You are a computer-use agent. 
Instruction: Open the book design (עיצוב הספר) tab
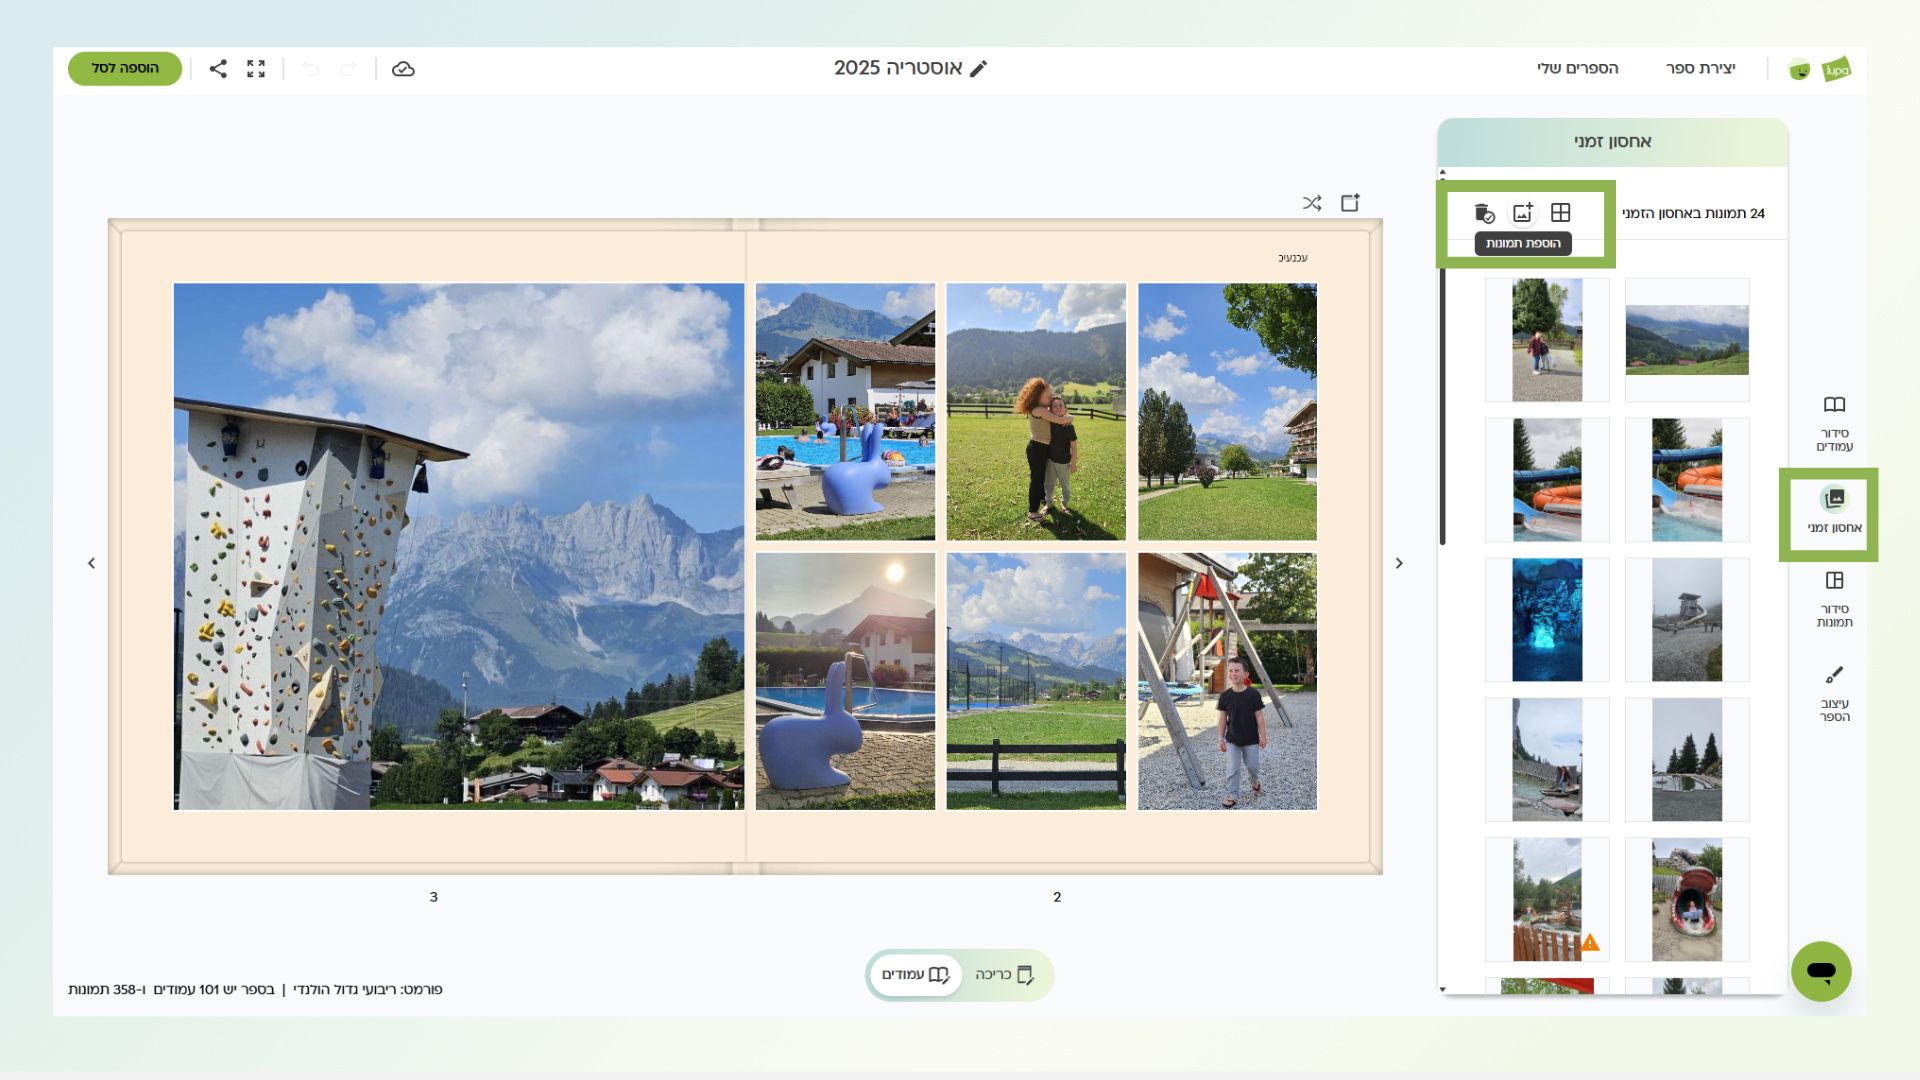[1834, 693]
